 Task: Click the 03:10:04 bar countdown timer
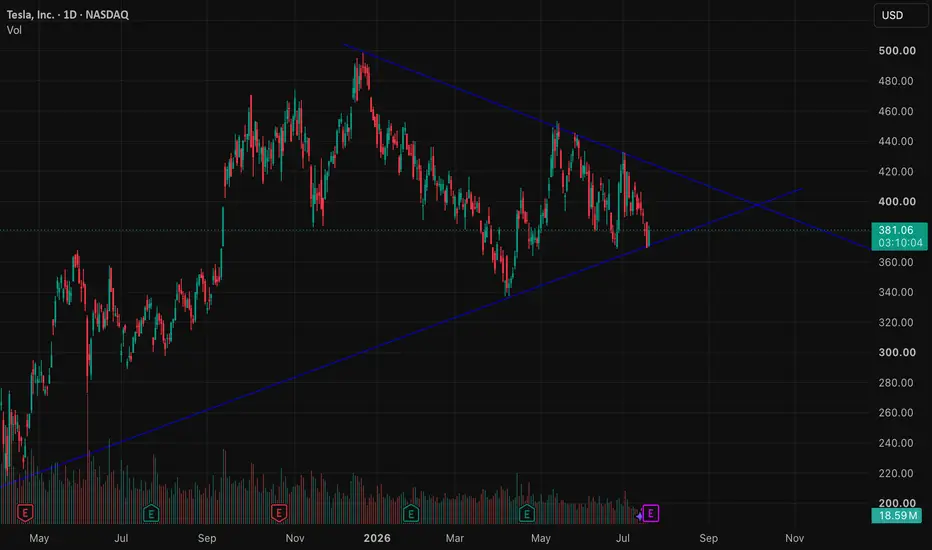point(900,243)
